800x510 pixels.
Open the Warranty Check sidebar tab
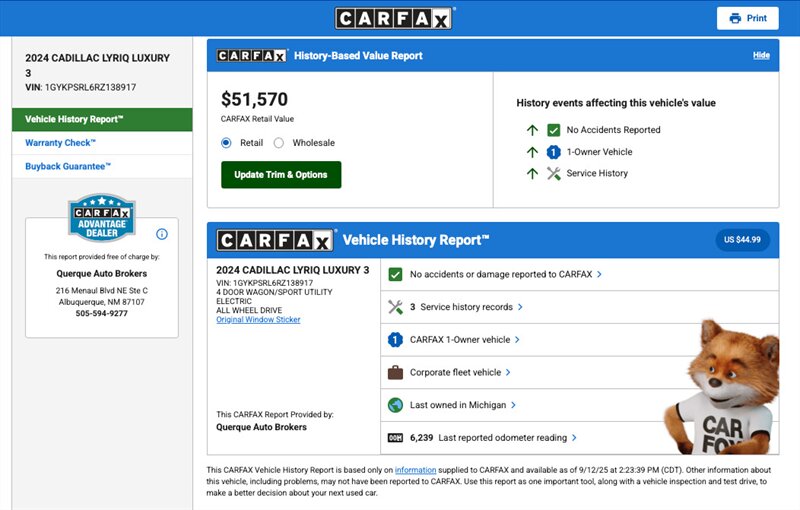point(102,143)
